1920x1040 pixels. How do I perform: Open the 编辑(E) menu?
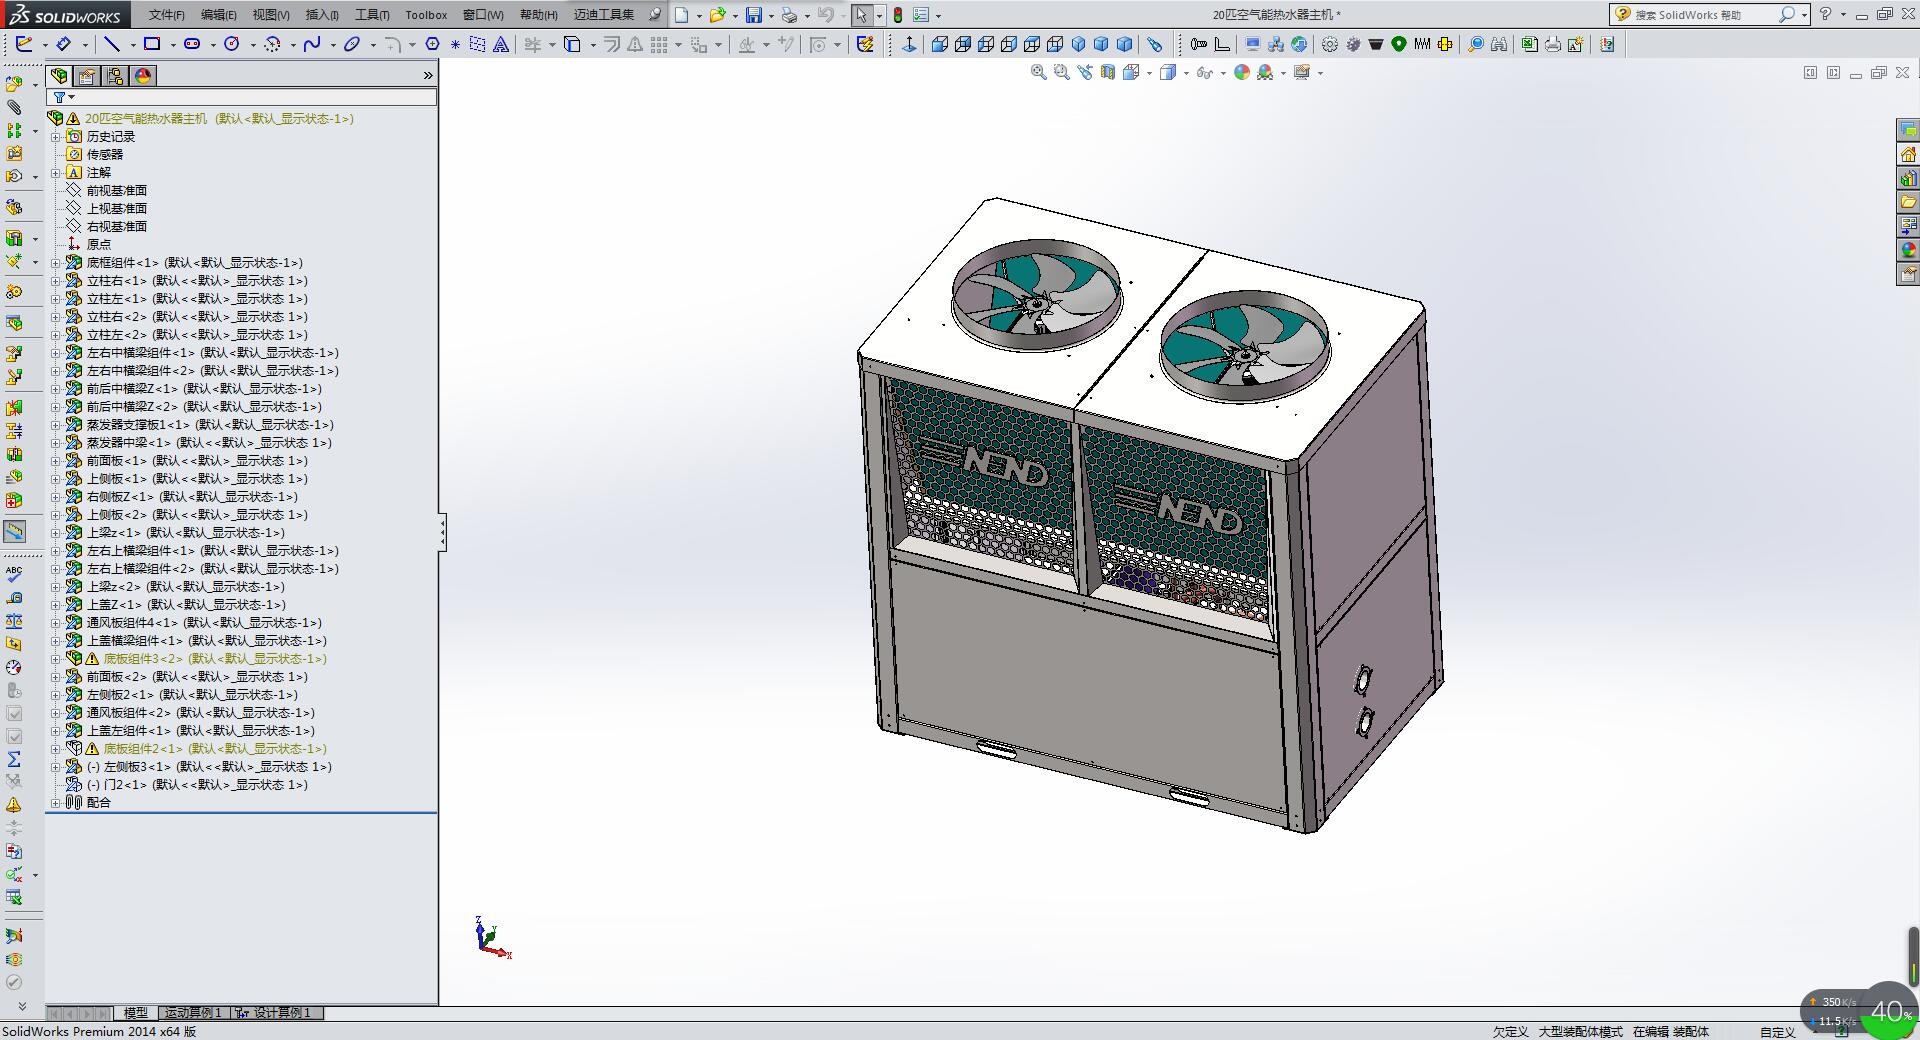219,15
